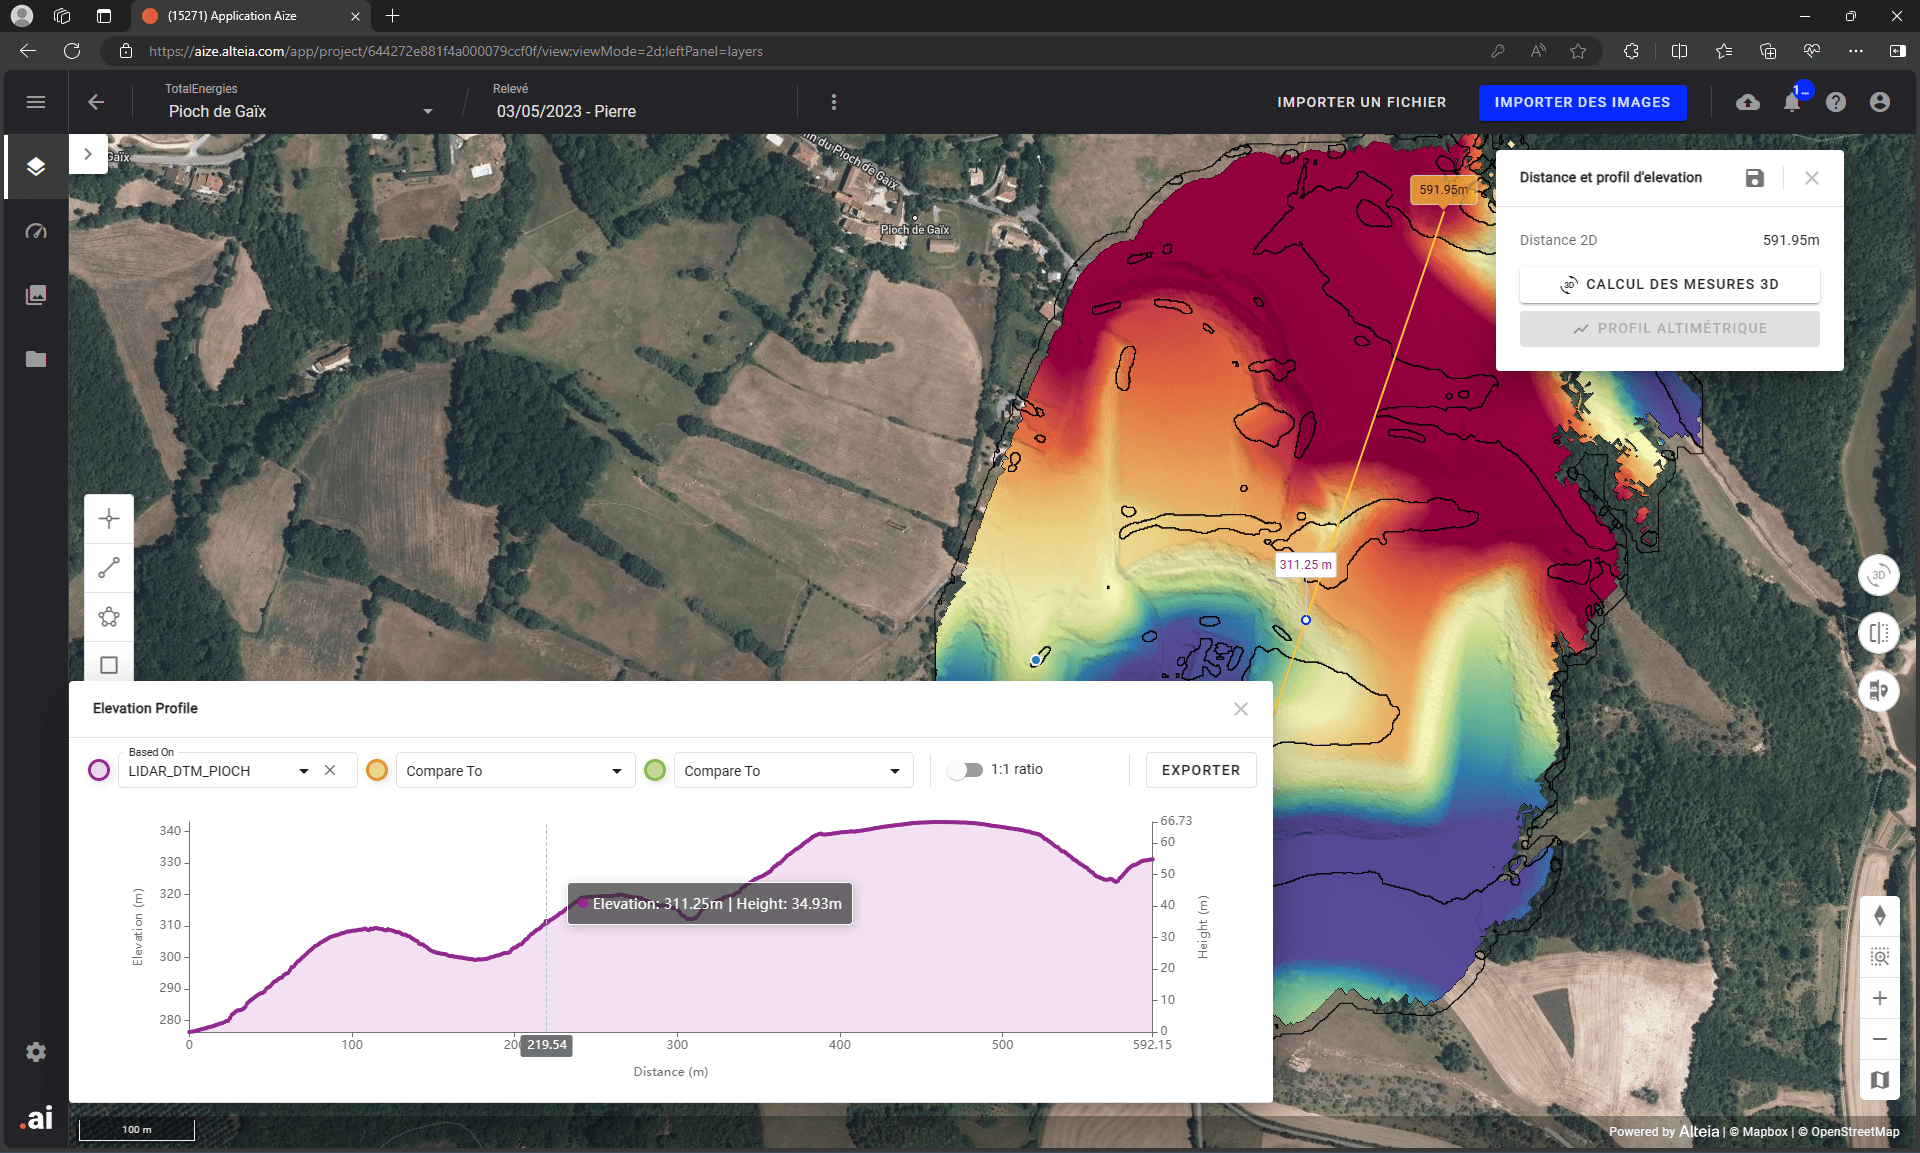Expand the Pioch de Gaïx project selector
The height and width of the screenshot is (1153, 1920).
tap(428, 111)
